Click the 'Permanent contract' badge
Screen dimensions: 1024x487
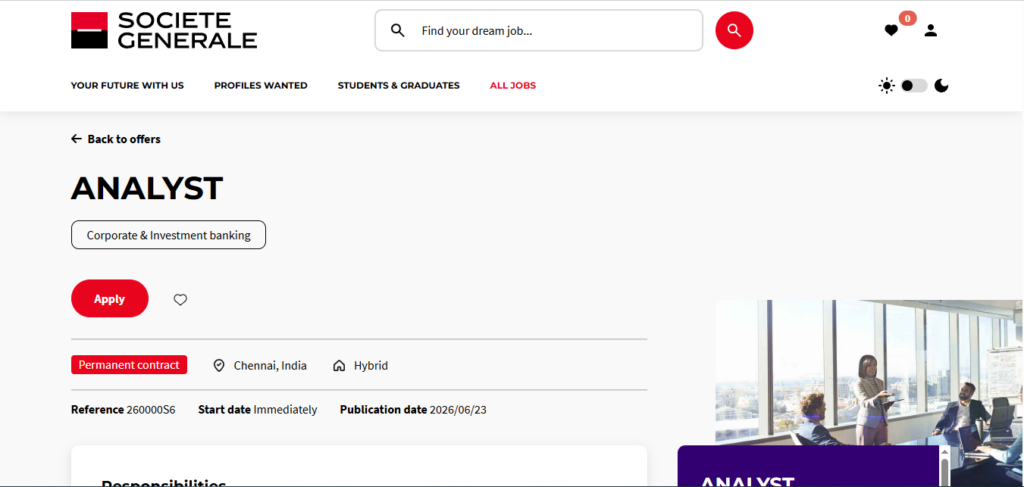tap(129, 365)
